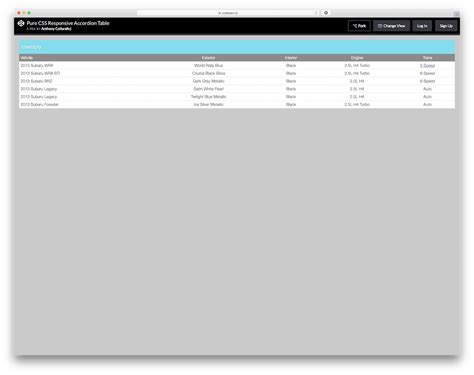Click the Ice Silver Metallic exterior cell

[208, 104]
